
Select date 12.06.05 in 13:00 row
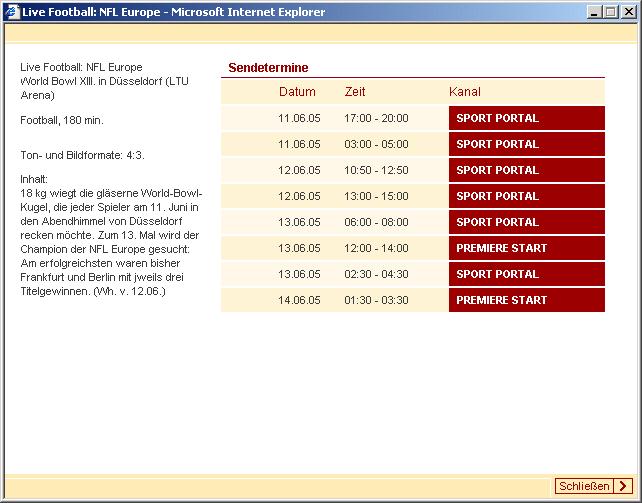click(299, 196)
